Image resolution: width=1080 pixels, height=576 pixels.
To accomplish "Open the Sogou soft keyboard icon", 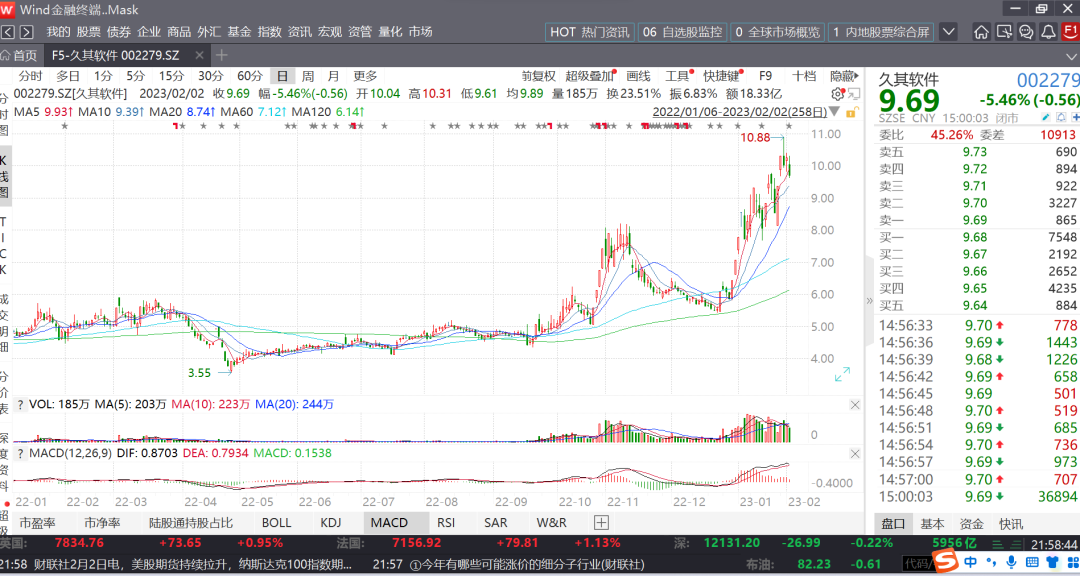I will [x=1032, y=562].
